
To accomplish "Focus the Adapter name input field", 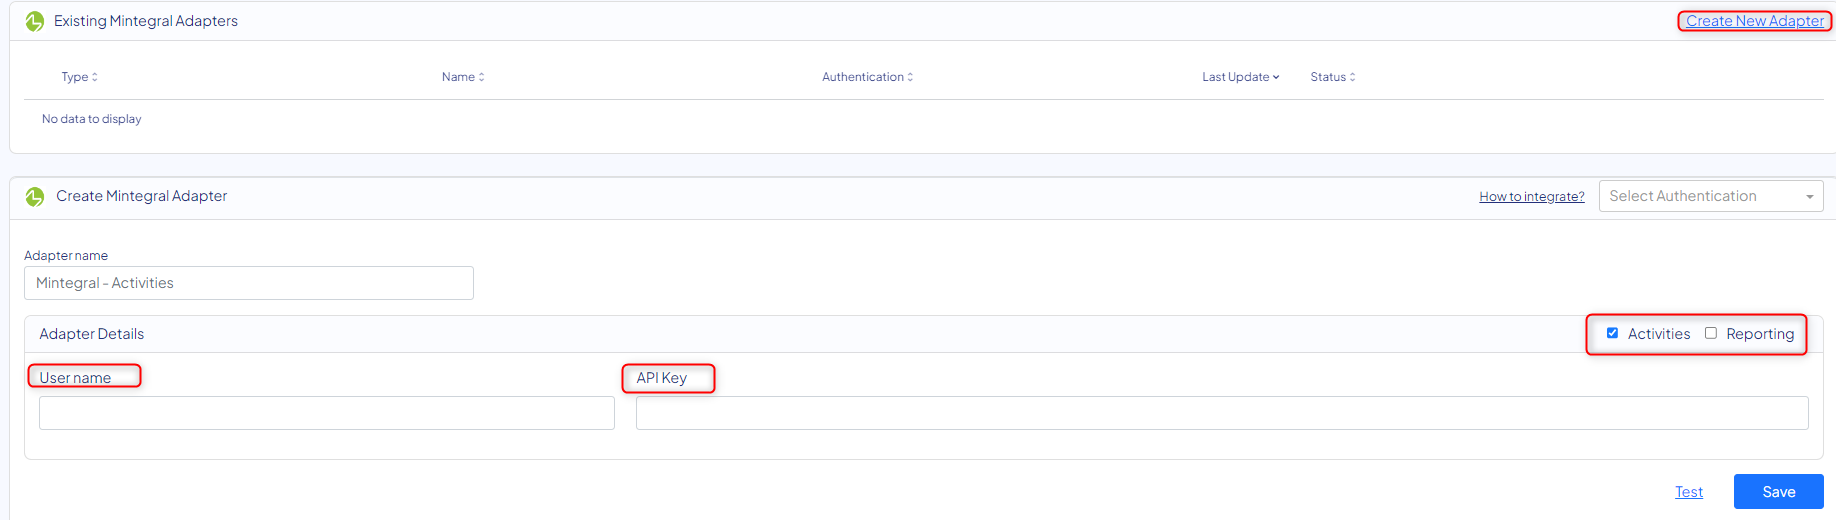I will pyautogui.click(x=248, y=283).
